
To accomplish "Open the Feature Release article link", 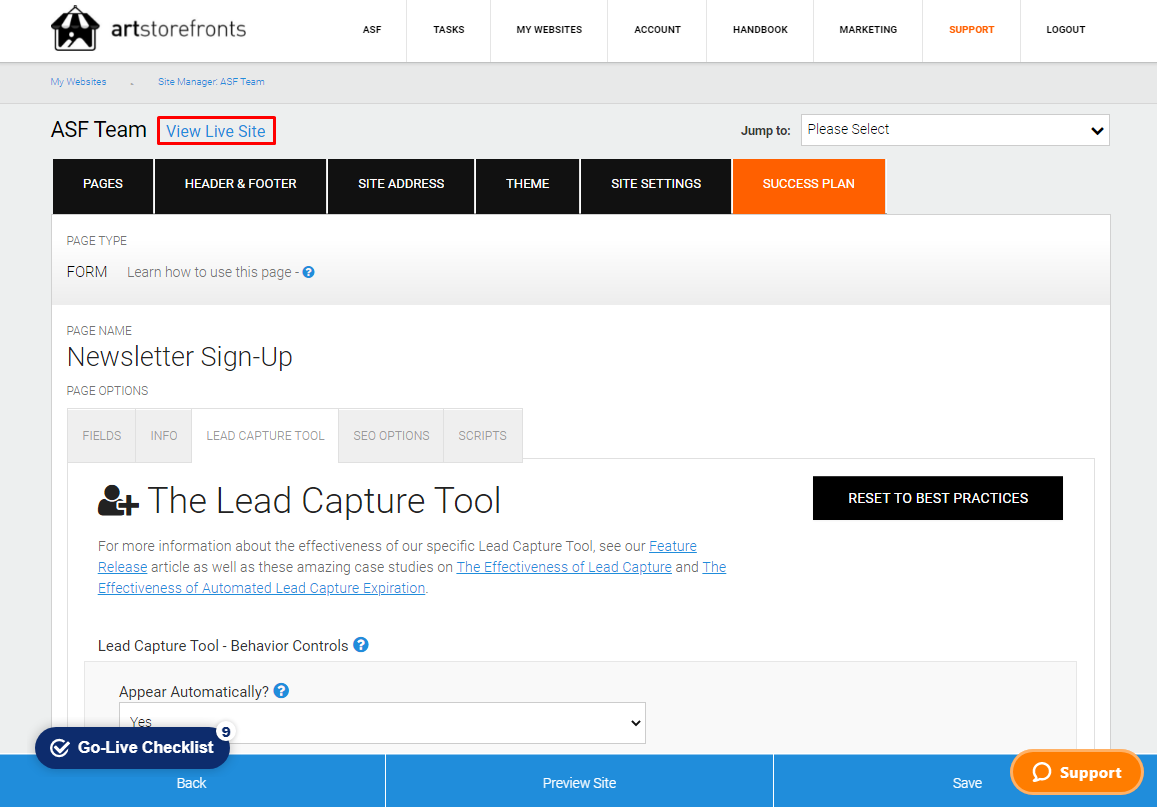I will tap(672, 547).
